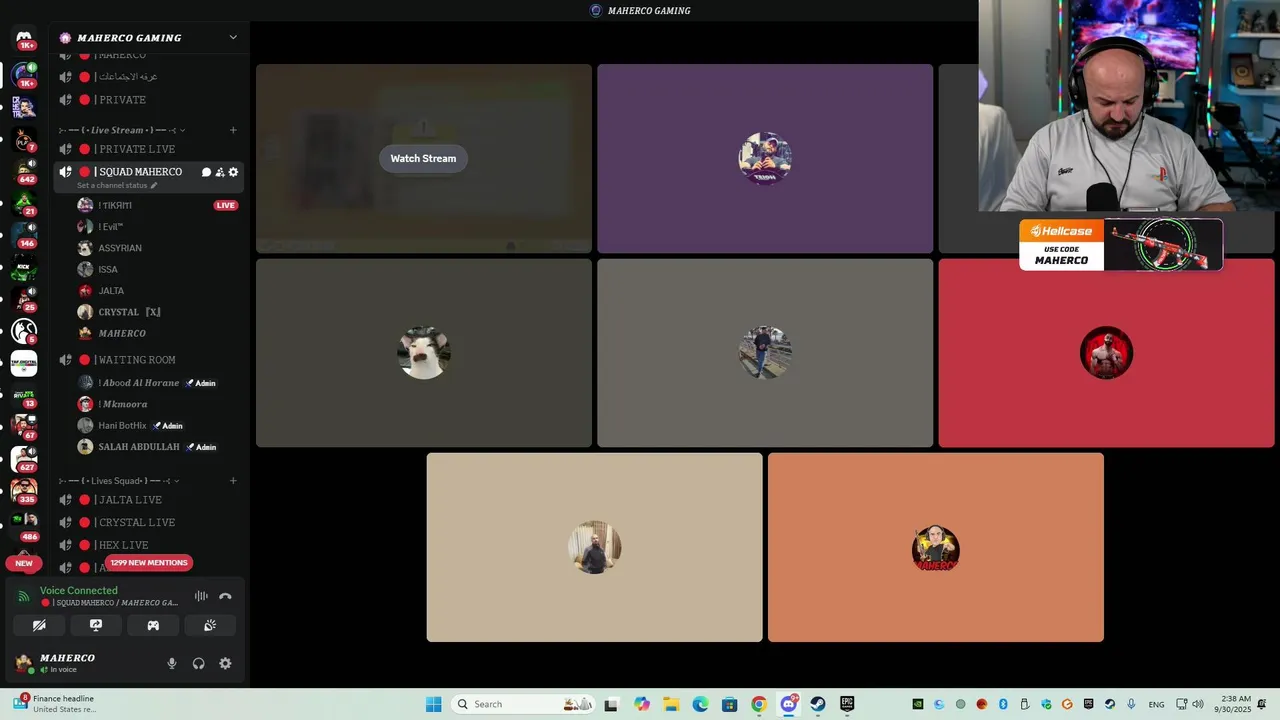Open Steam from taskbar

click(x=818, y=704)
